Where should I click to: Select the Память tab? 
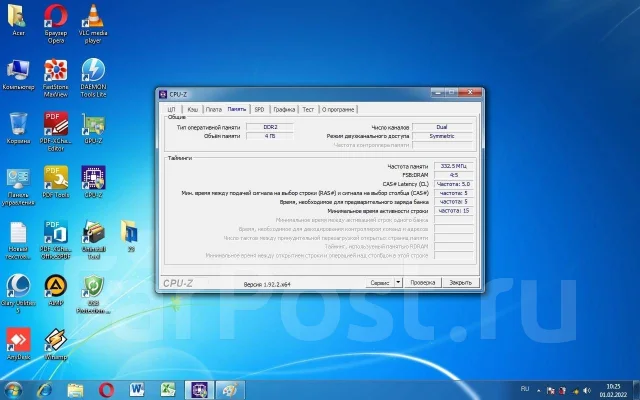tap(237, 109)
